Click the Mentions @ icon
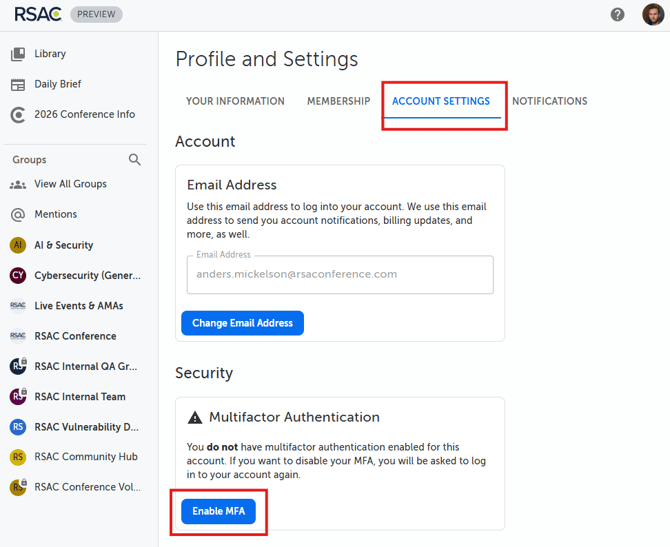This screenshot has width=670, height=547. tap(18, 214)
